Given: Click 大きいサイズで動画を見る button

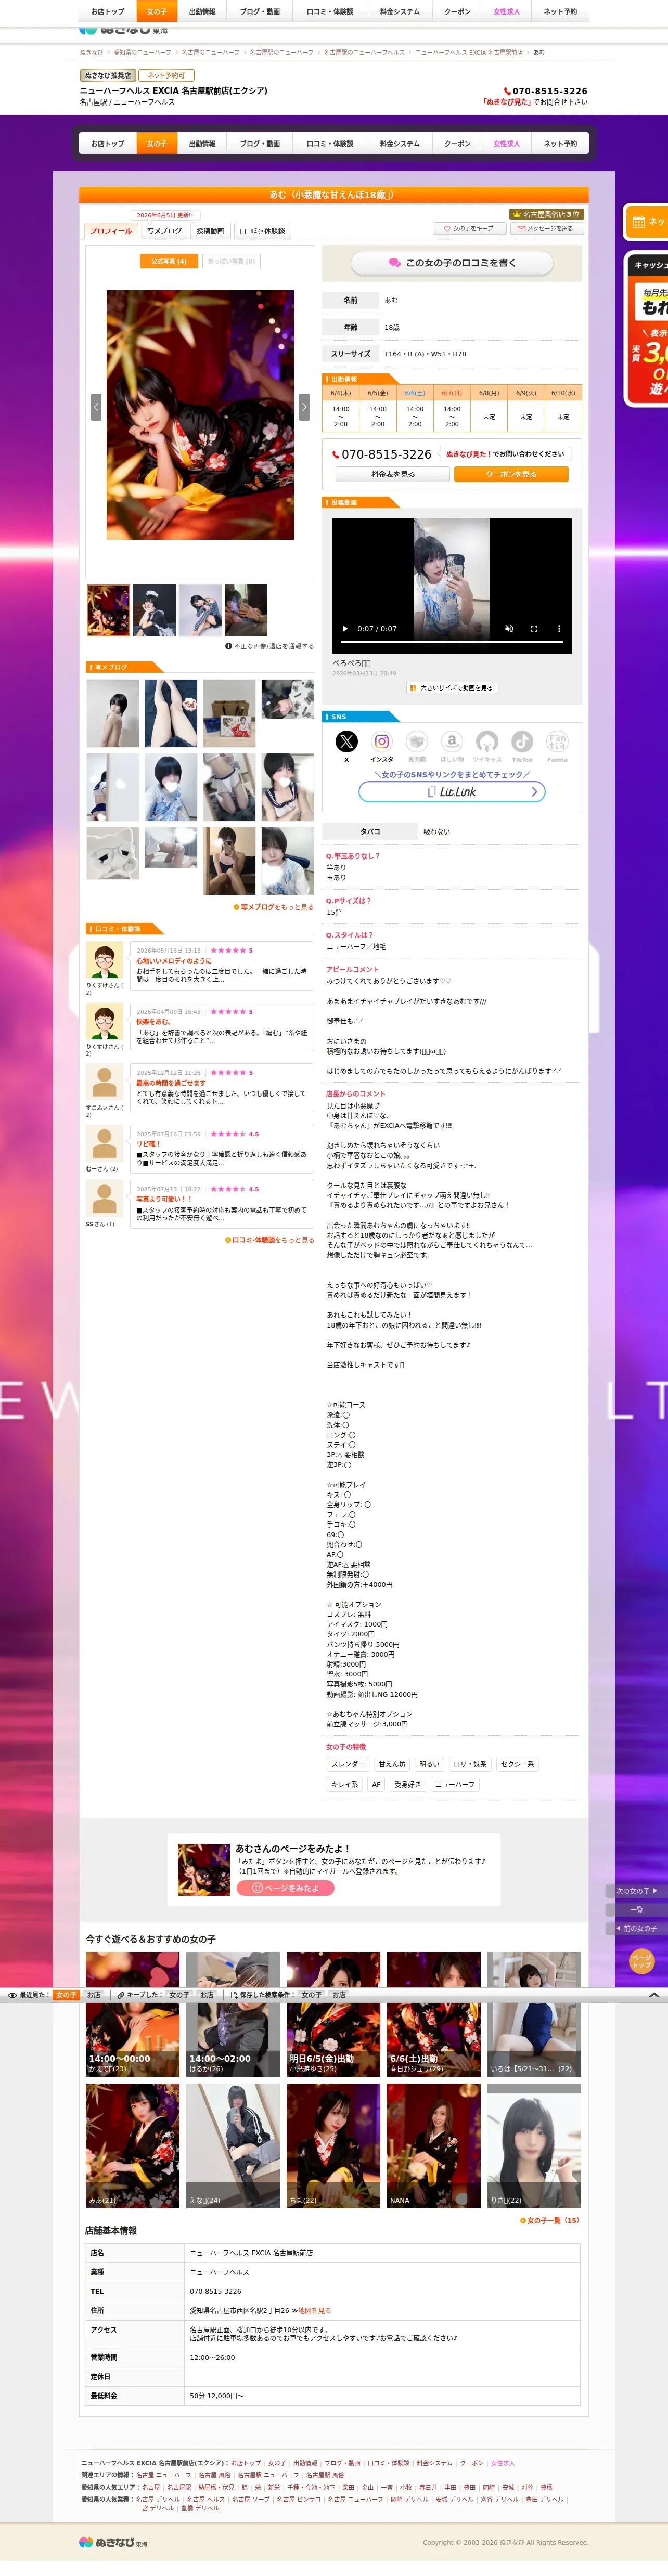Looking at the screenshot, I should click(x=452, y=688).
